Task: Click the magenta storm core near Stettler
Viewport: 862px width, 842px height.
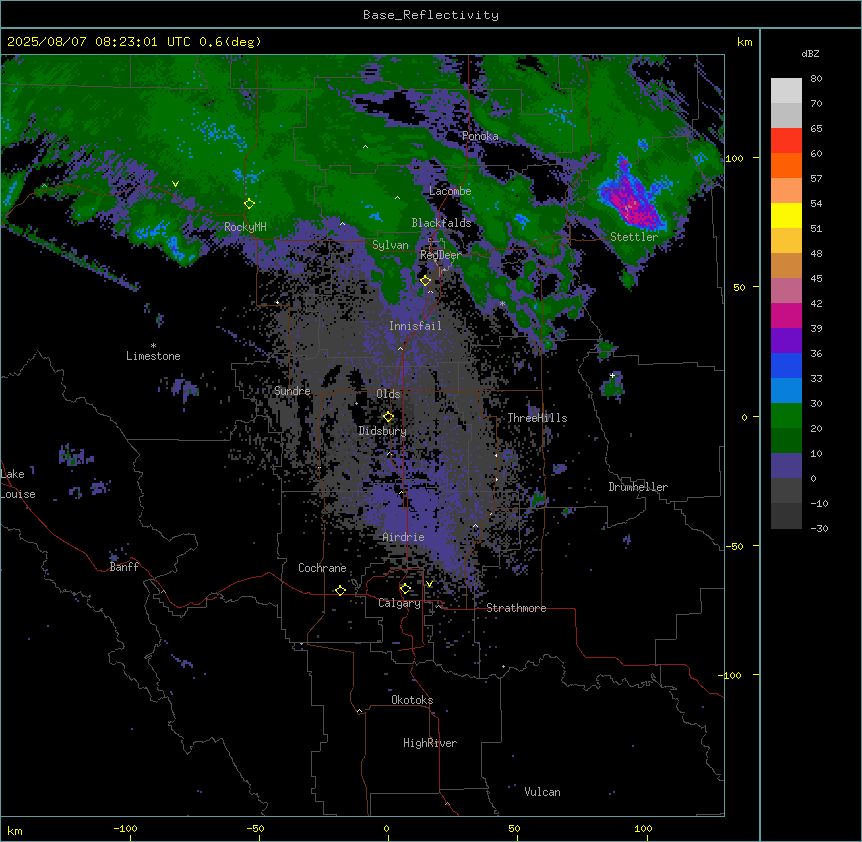Action: (631, 201)
